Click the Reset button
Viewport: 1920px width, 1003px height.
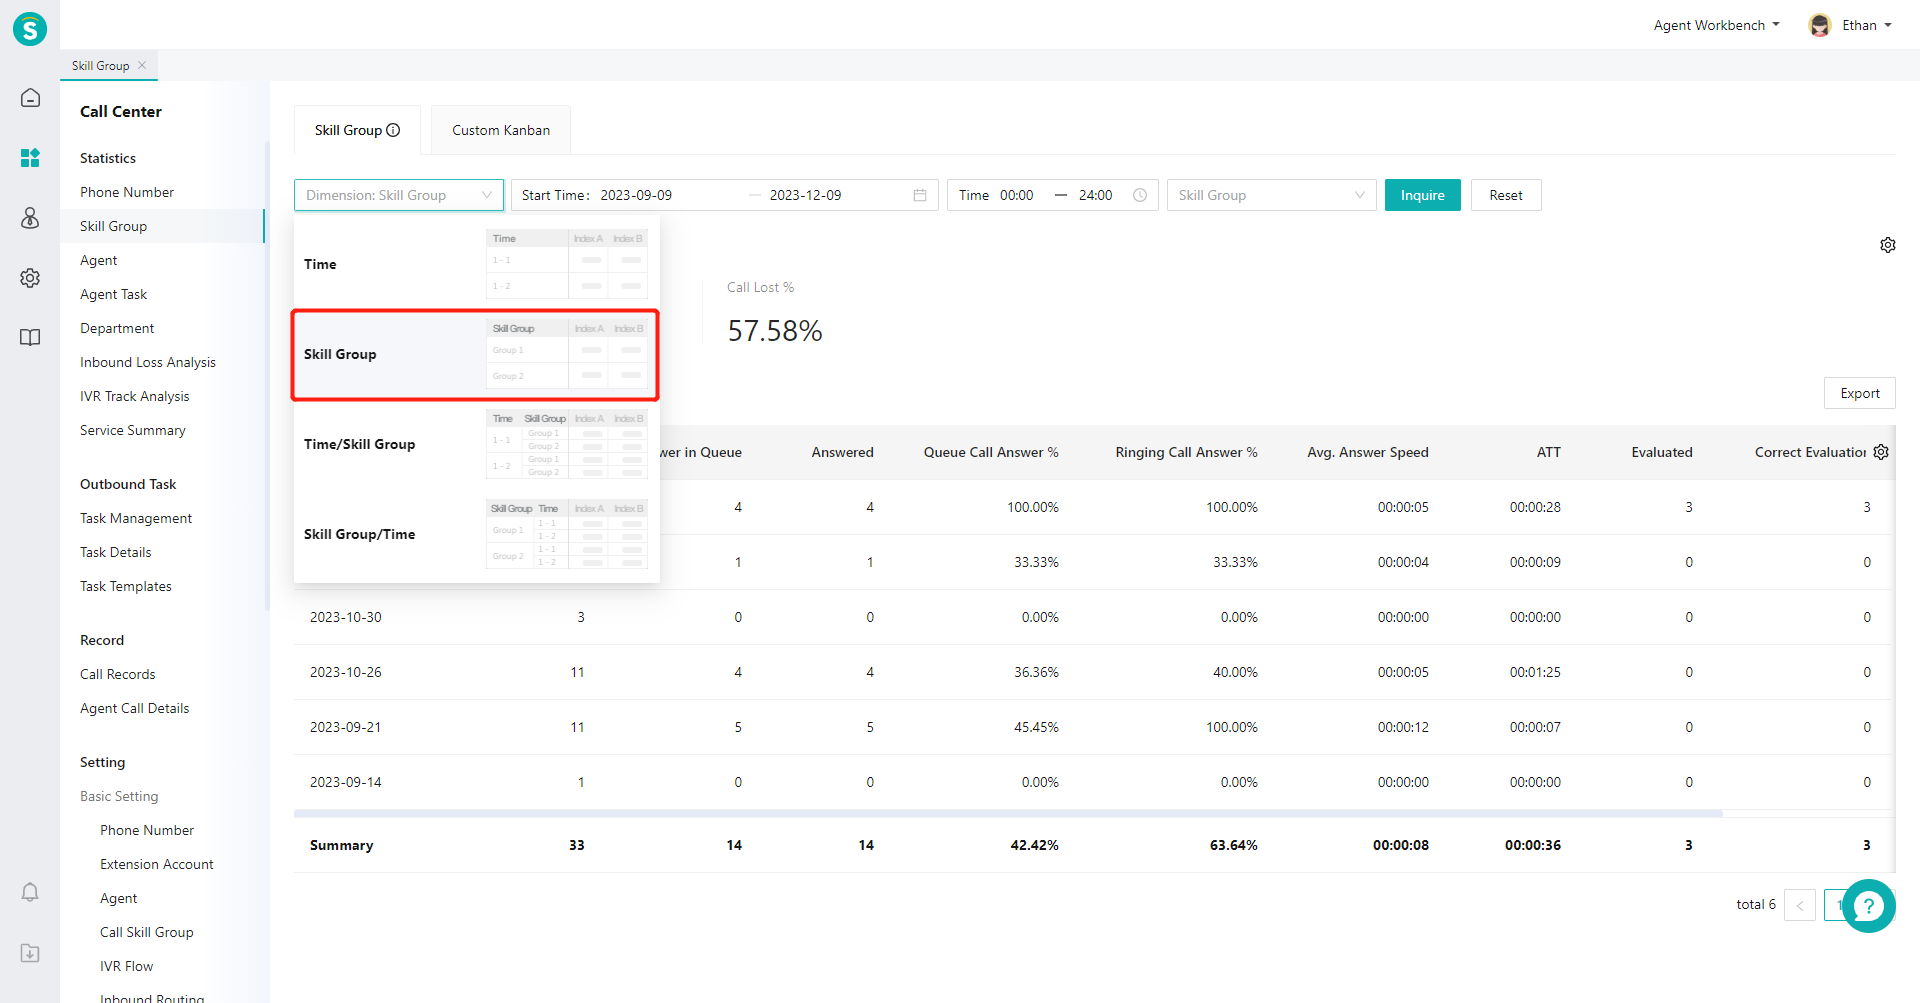(1506, 195)
